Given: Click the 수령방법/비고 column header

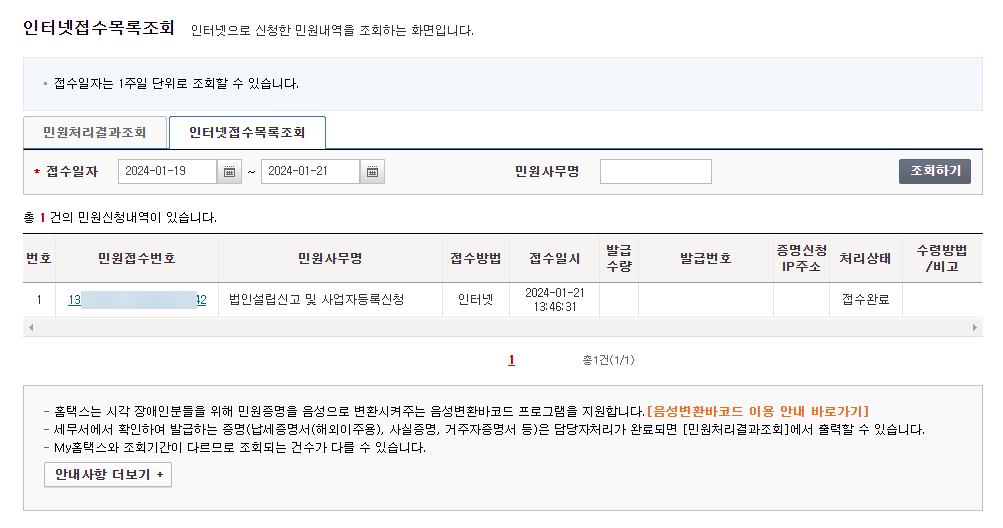Looking at the screenshot, I should point(942,259).
